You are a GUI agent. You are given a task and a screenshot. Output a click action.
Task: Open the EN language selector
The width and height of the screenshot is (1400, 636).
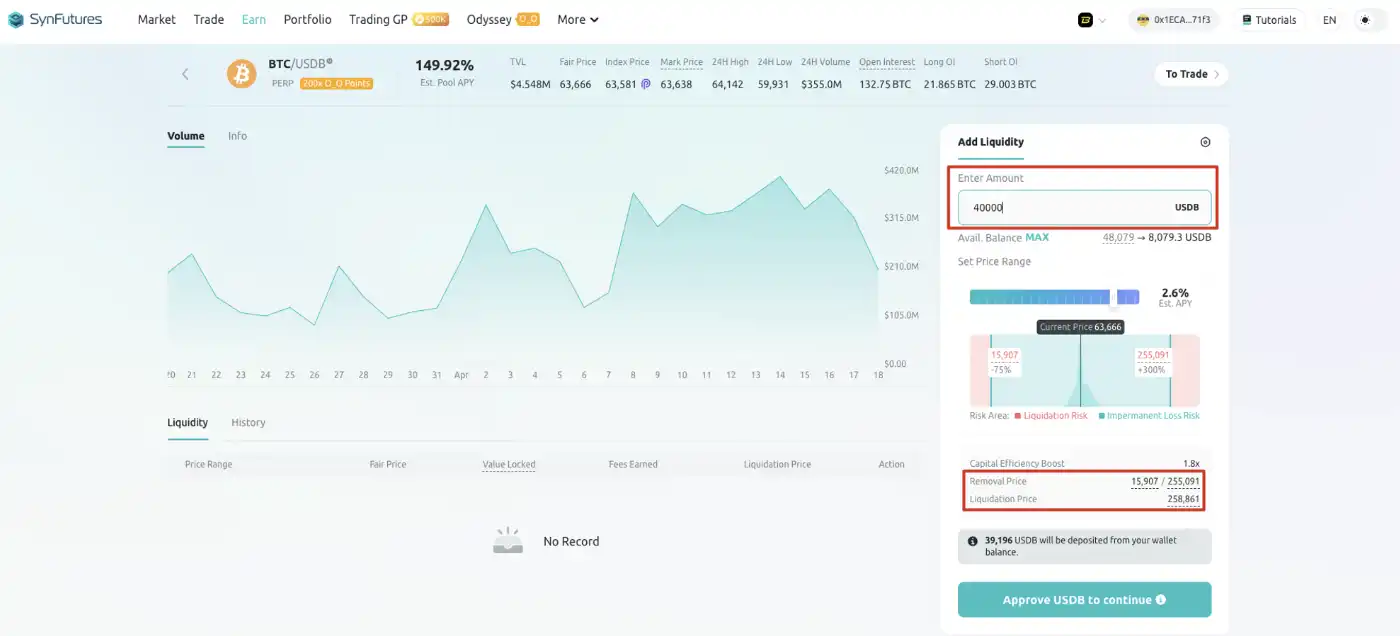tap(1329, 20)
